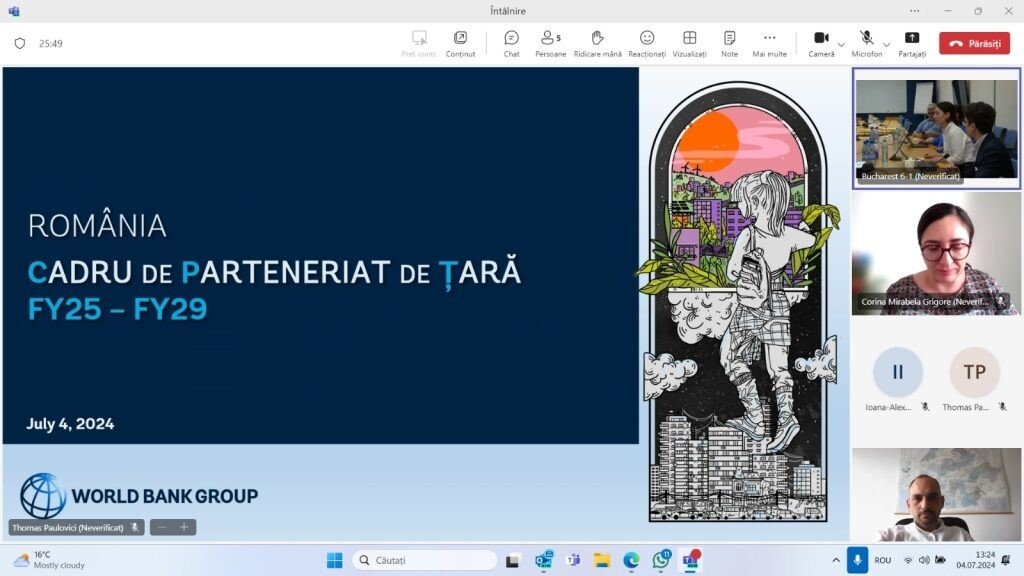Open the Mai multe options menu
1024x576 pixels.
[x=769, y=43]
